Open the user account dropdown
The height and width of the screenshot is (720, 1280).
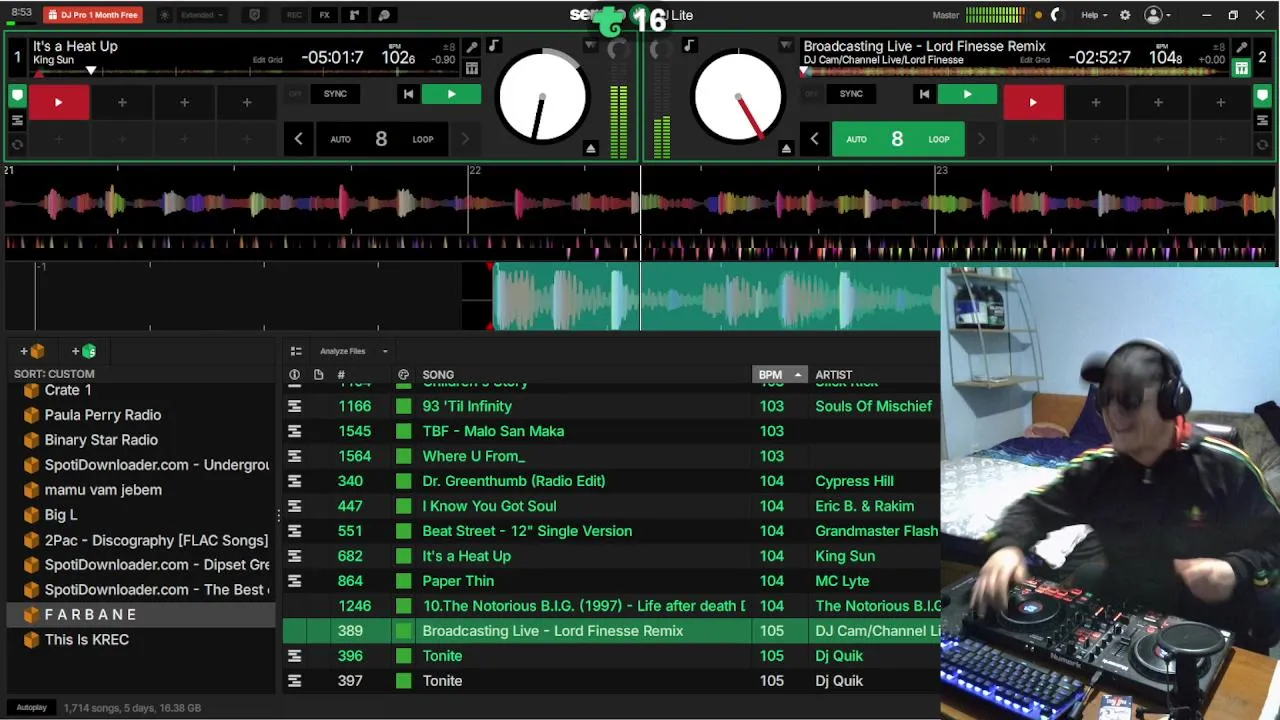point(1158,15)
